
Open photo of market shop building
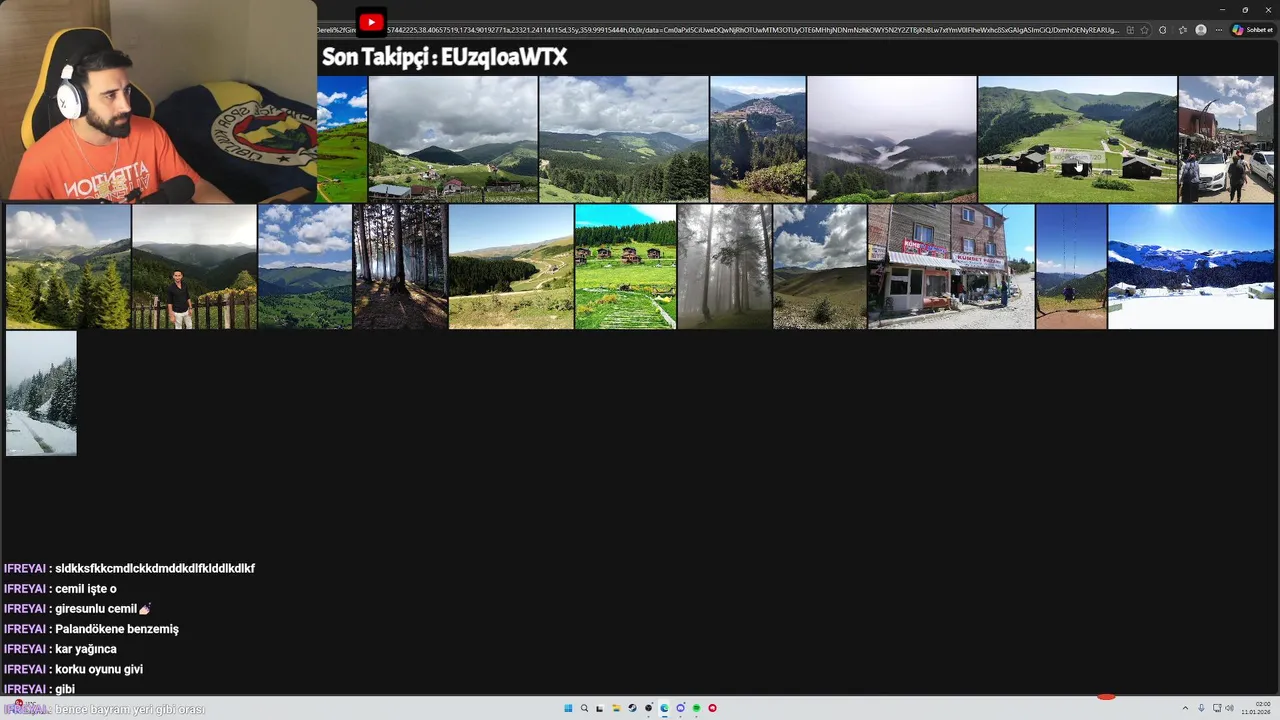pyautogui.click(x=951, y=267)
